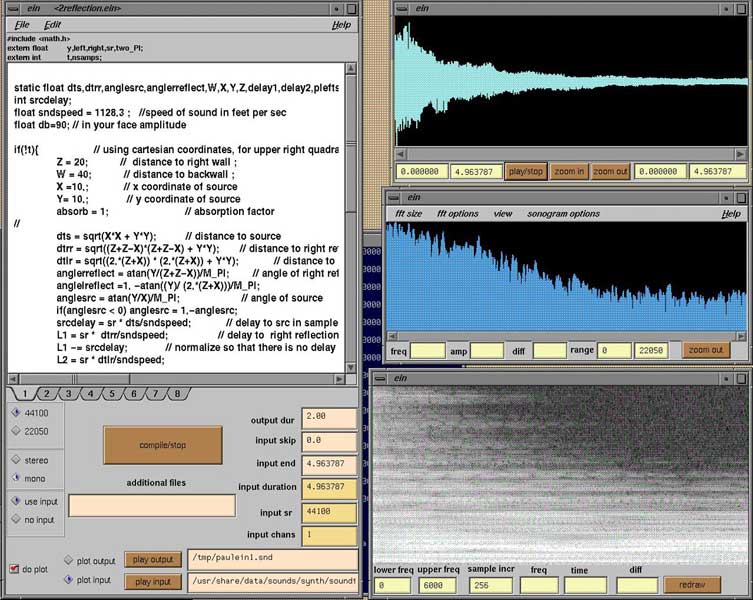Open the window menu of the waveform window
753x600 pixels.
[x=402, y=8]
